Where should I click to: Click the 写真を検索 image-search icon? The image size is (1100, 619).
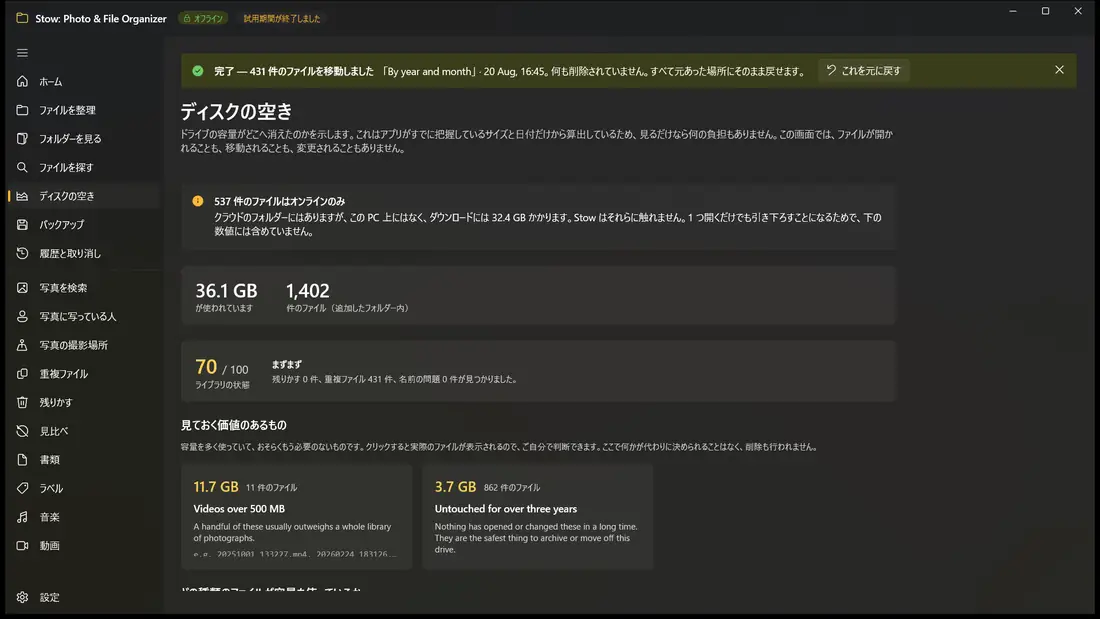click(x=22, y=288)
